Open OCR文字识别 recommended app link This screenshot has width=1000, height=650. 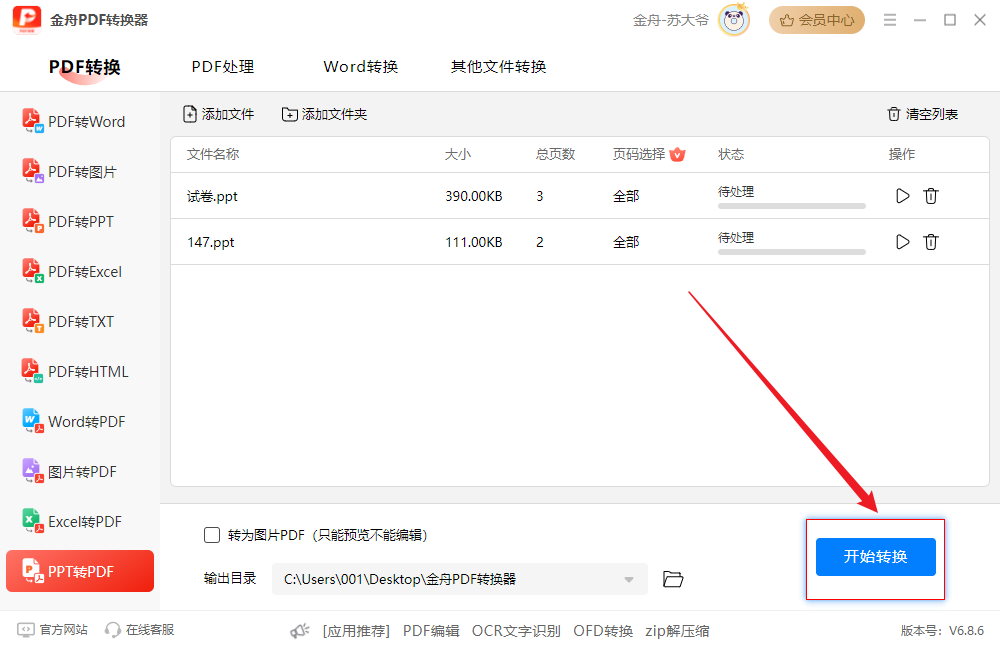click(x=516, y=631)
